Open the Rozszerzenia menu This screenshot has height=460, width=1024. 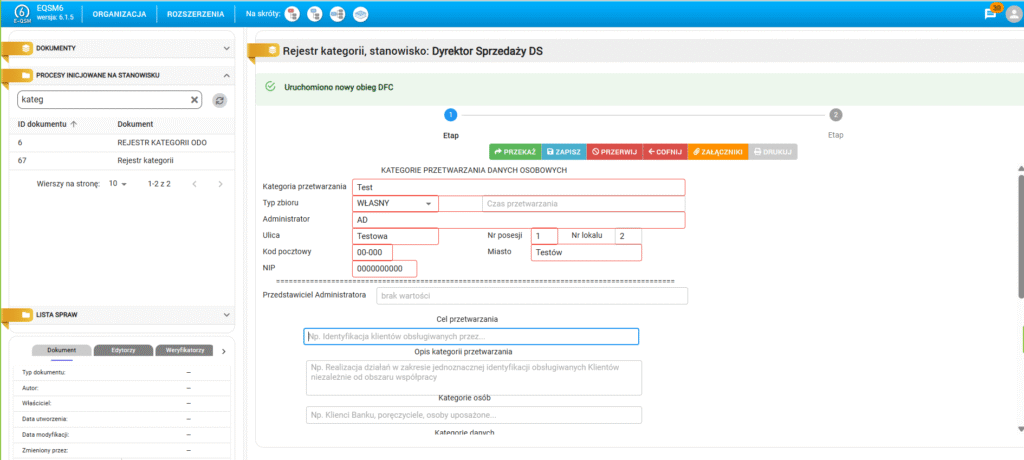(x=196, y=14)
